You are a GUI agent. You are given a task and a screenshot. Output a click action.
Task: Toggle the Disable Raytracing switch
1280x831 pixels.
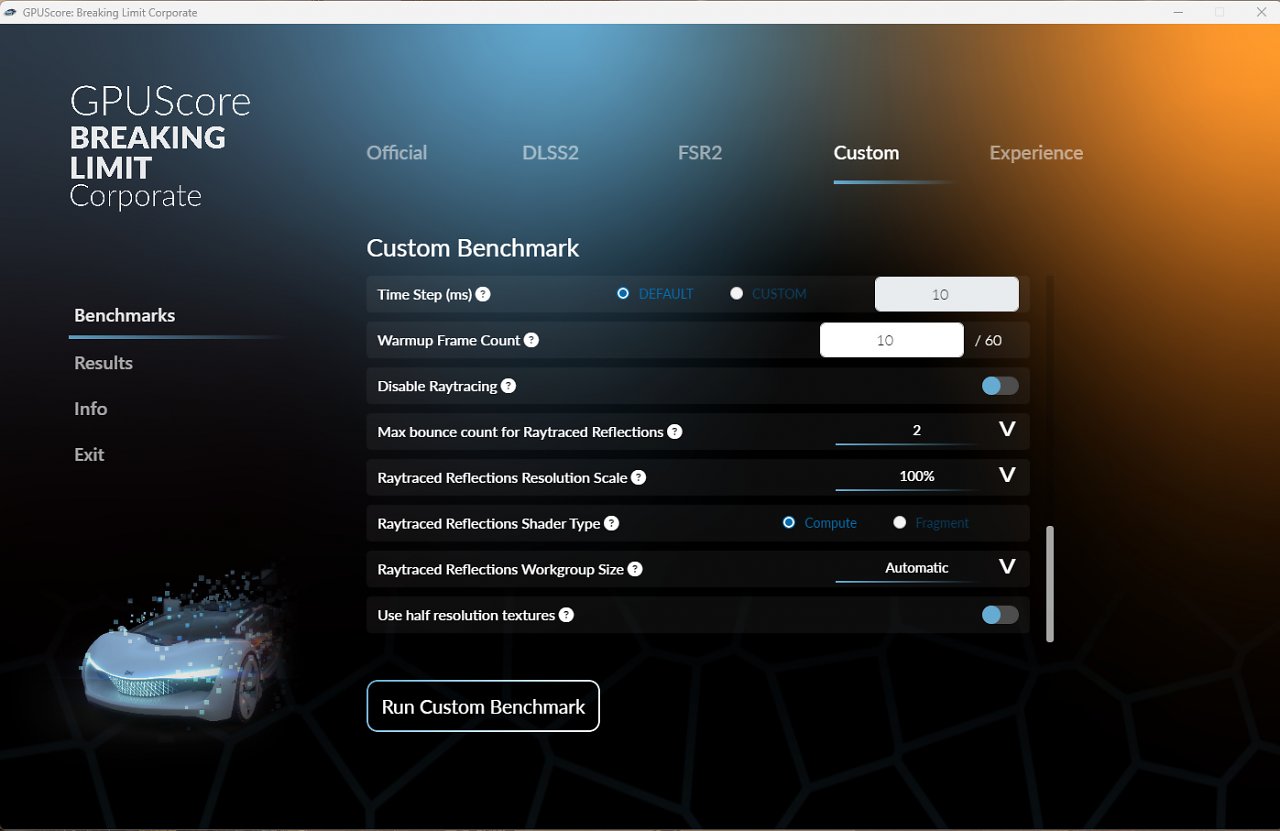tap(1000, 386)
